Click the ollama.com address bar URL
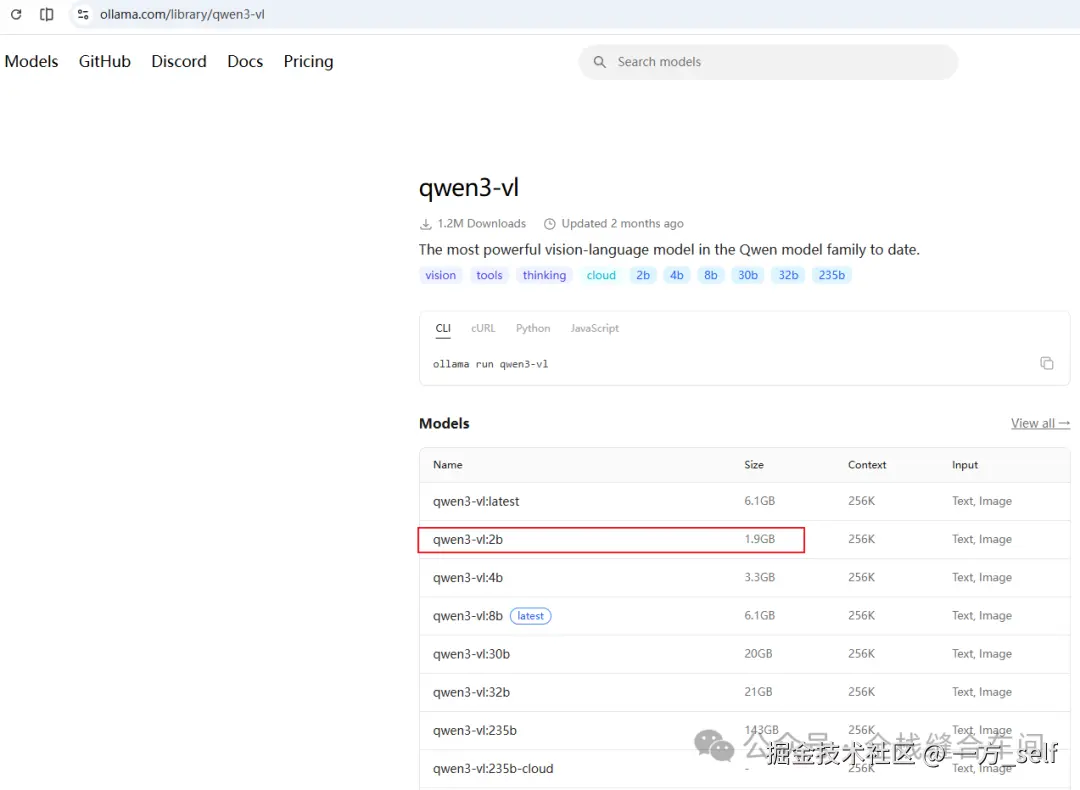Screen dimensions: 1080x790 (182, 14)
